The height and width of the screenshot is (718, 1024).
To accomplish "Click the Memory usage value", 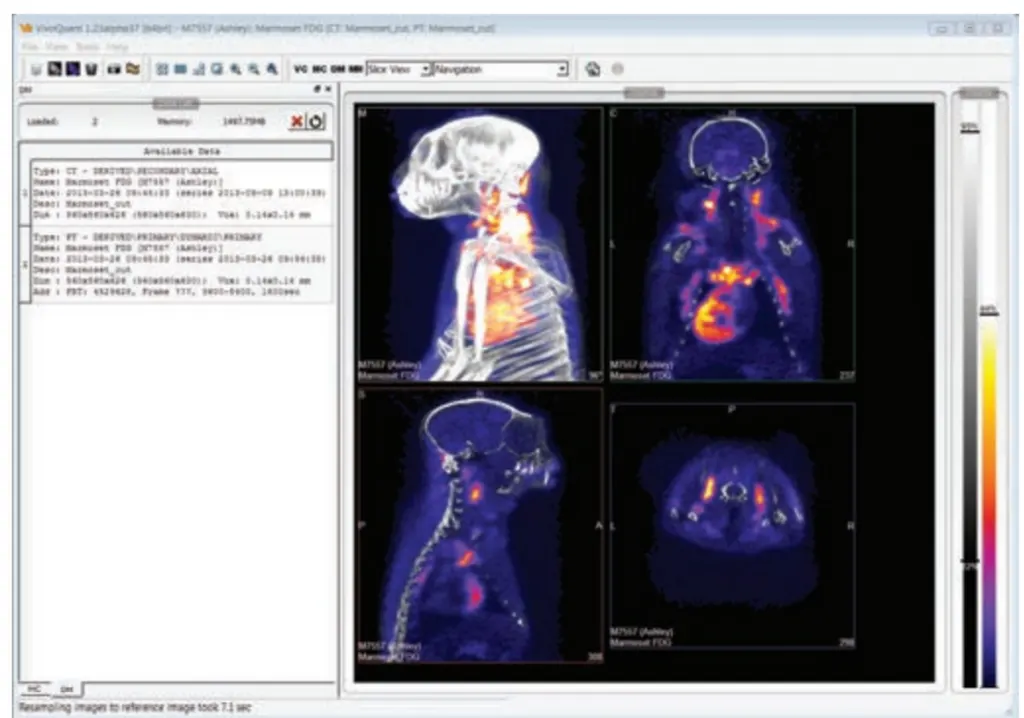I will pos(244,122).
